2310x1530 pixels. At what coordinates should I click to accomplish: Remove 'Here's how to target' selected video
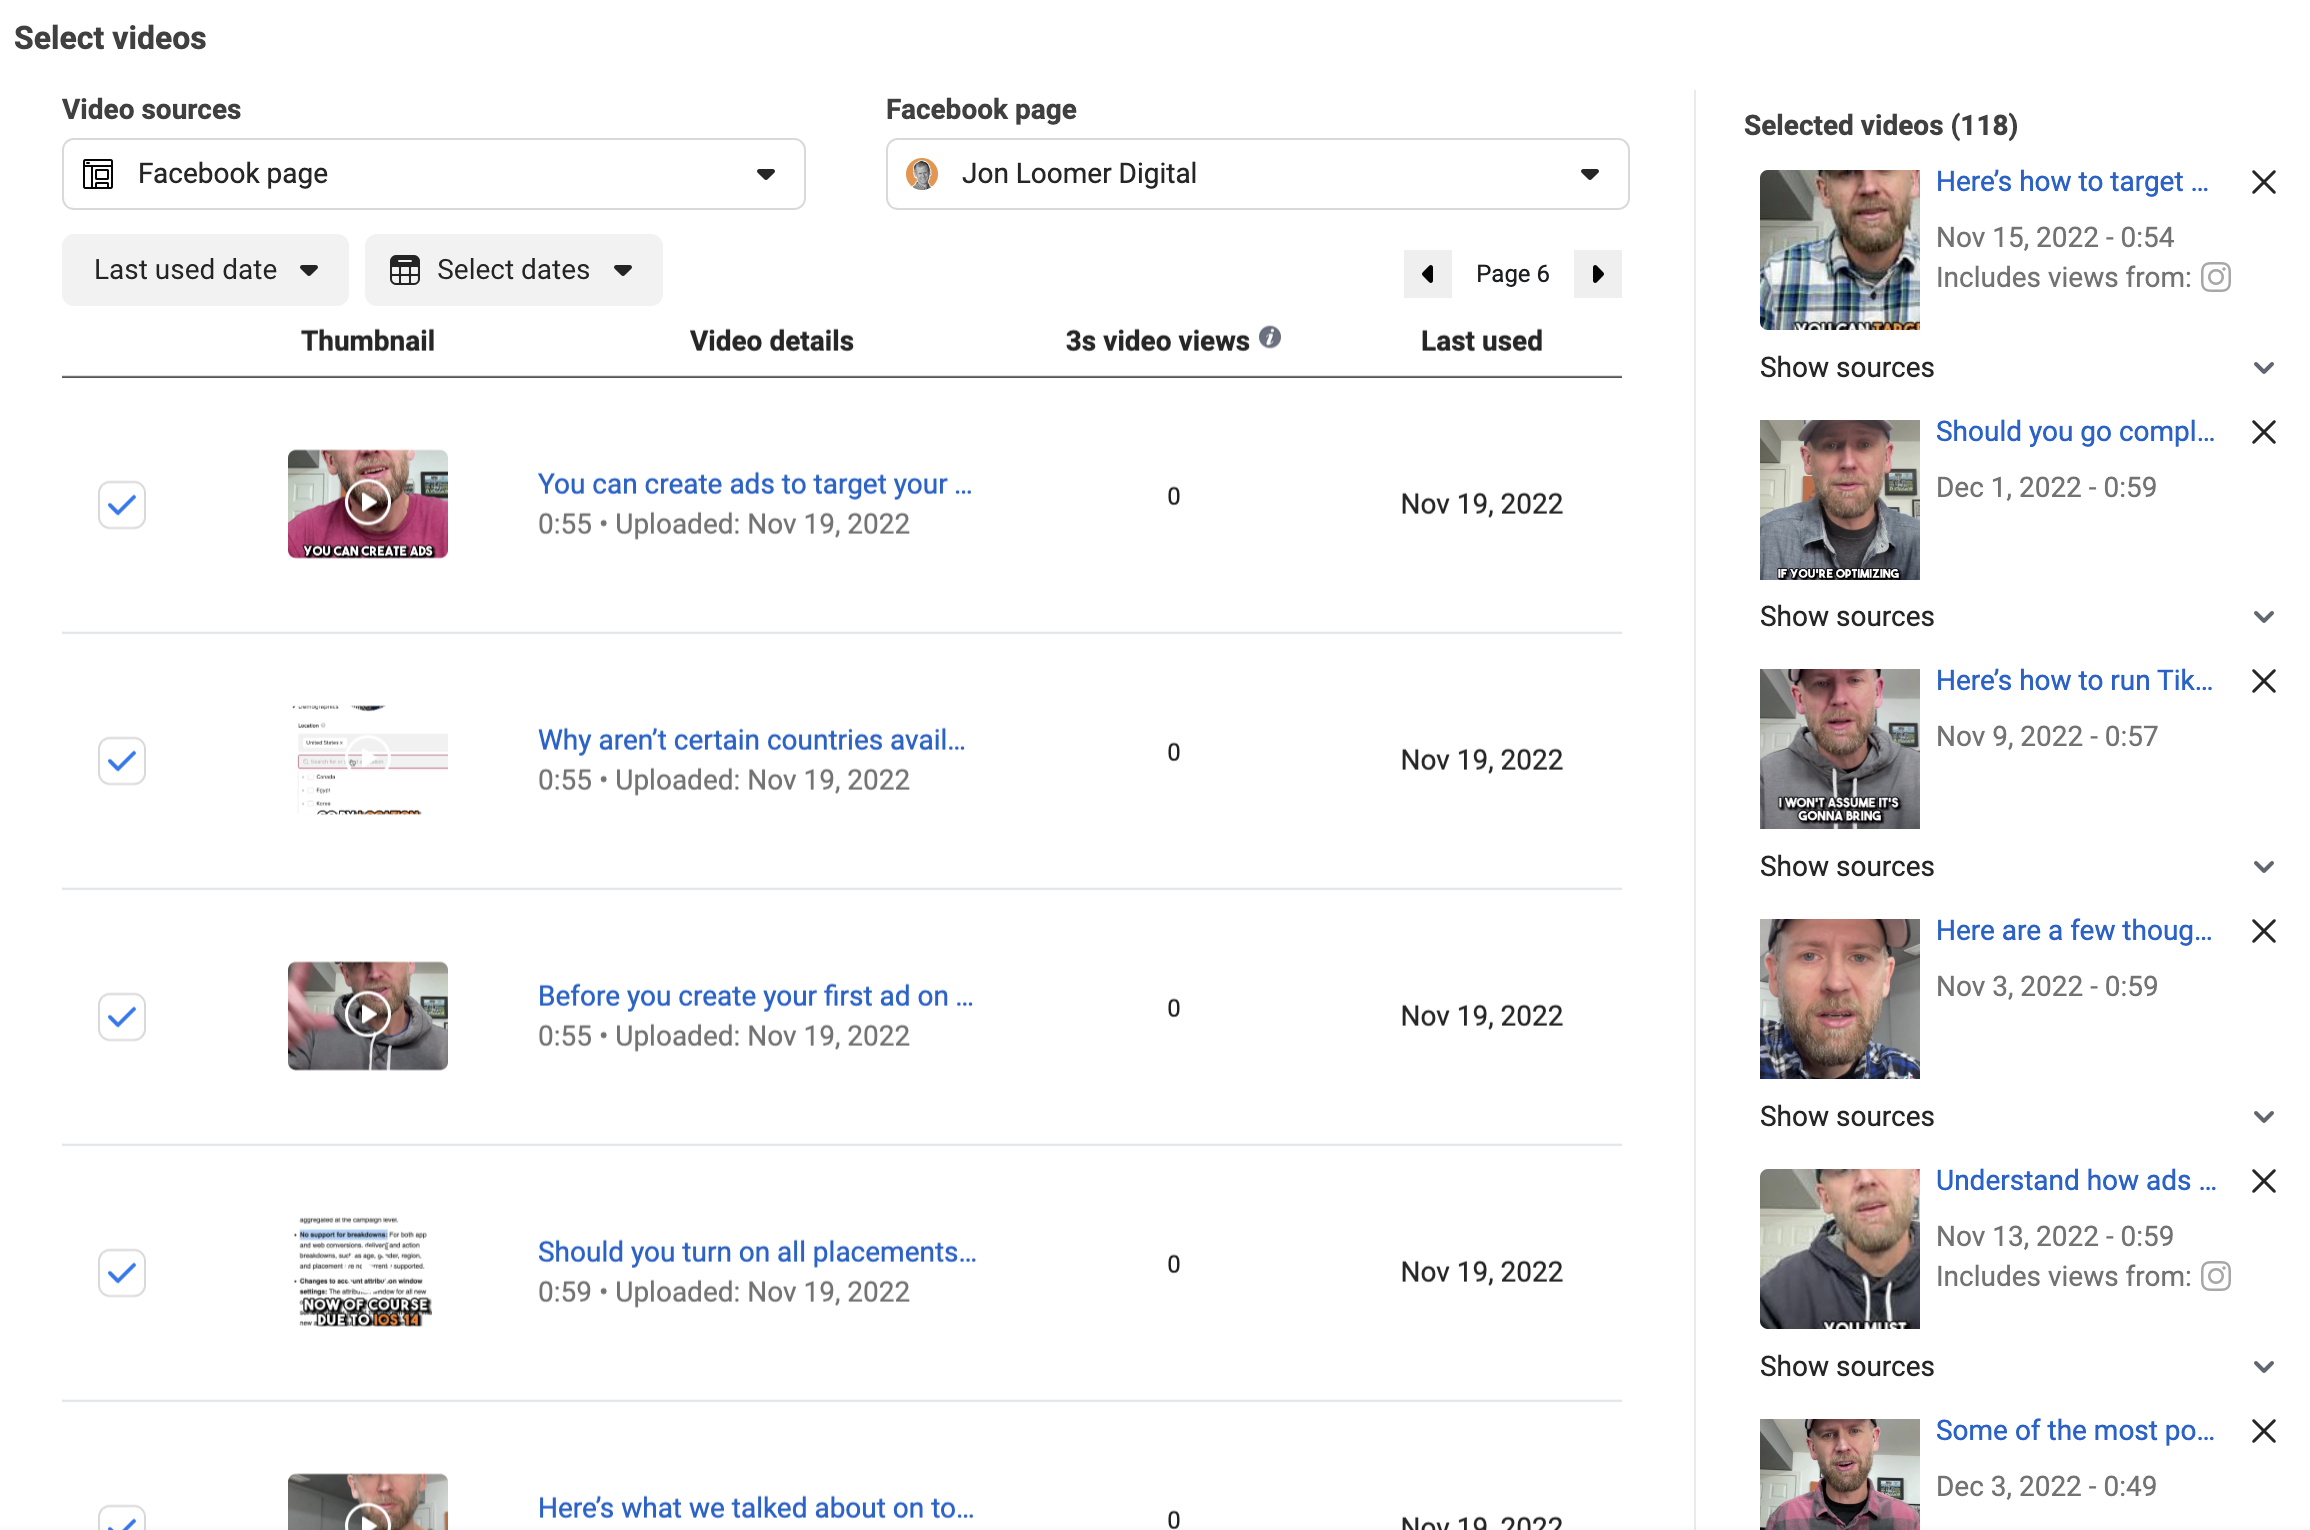click(2264, 182)
